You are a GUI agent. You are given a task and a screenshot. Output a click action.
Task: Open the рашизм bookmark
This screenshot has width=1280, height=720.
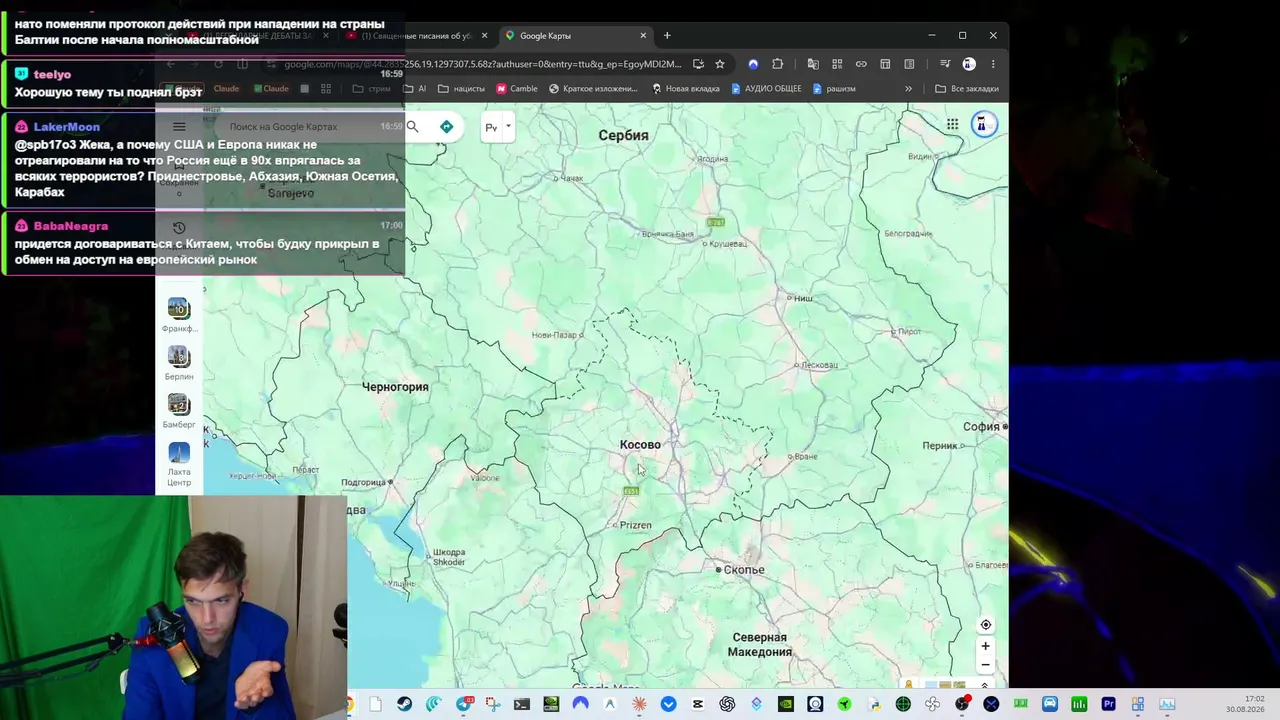[834, 89]
